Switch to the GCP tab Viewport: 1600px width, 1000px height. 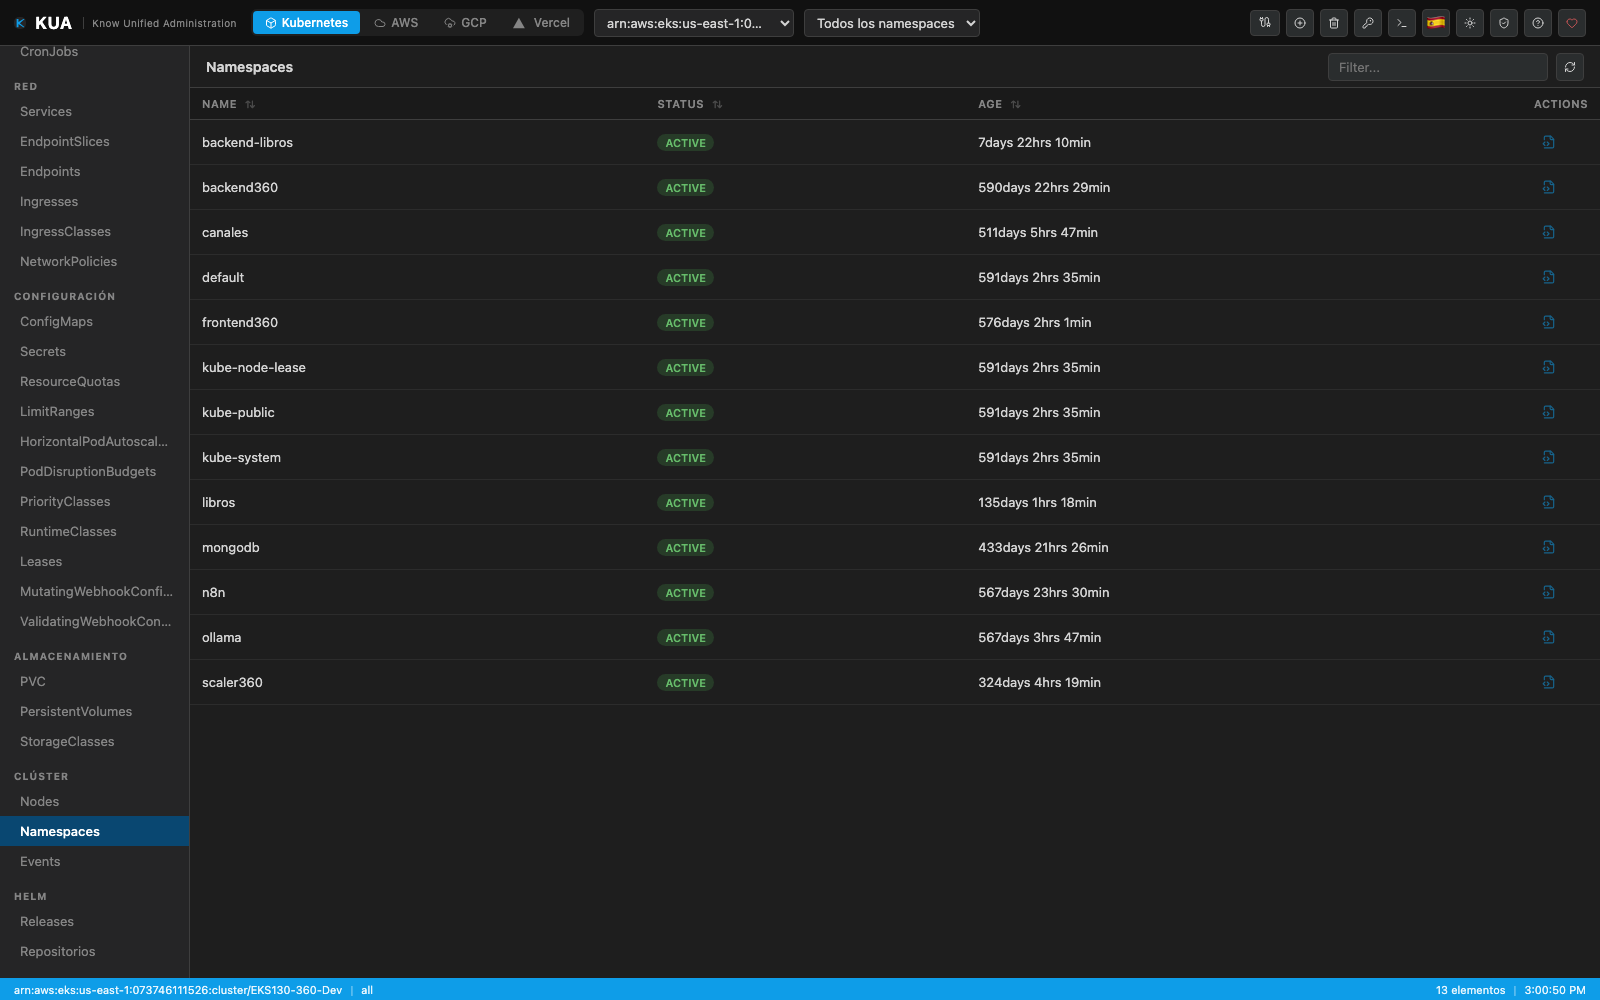pos(465,23)
